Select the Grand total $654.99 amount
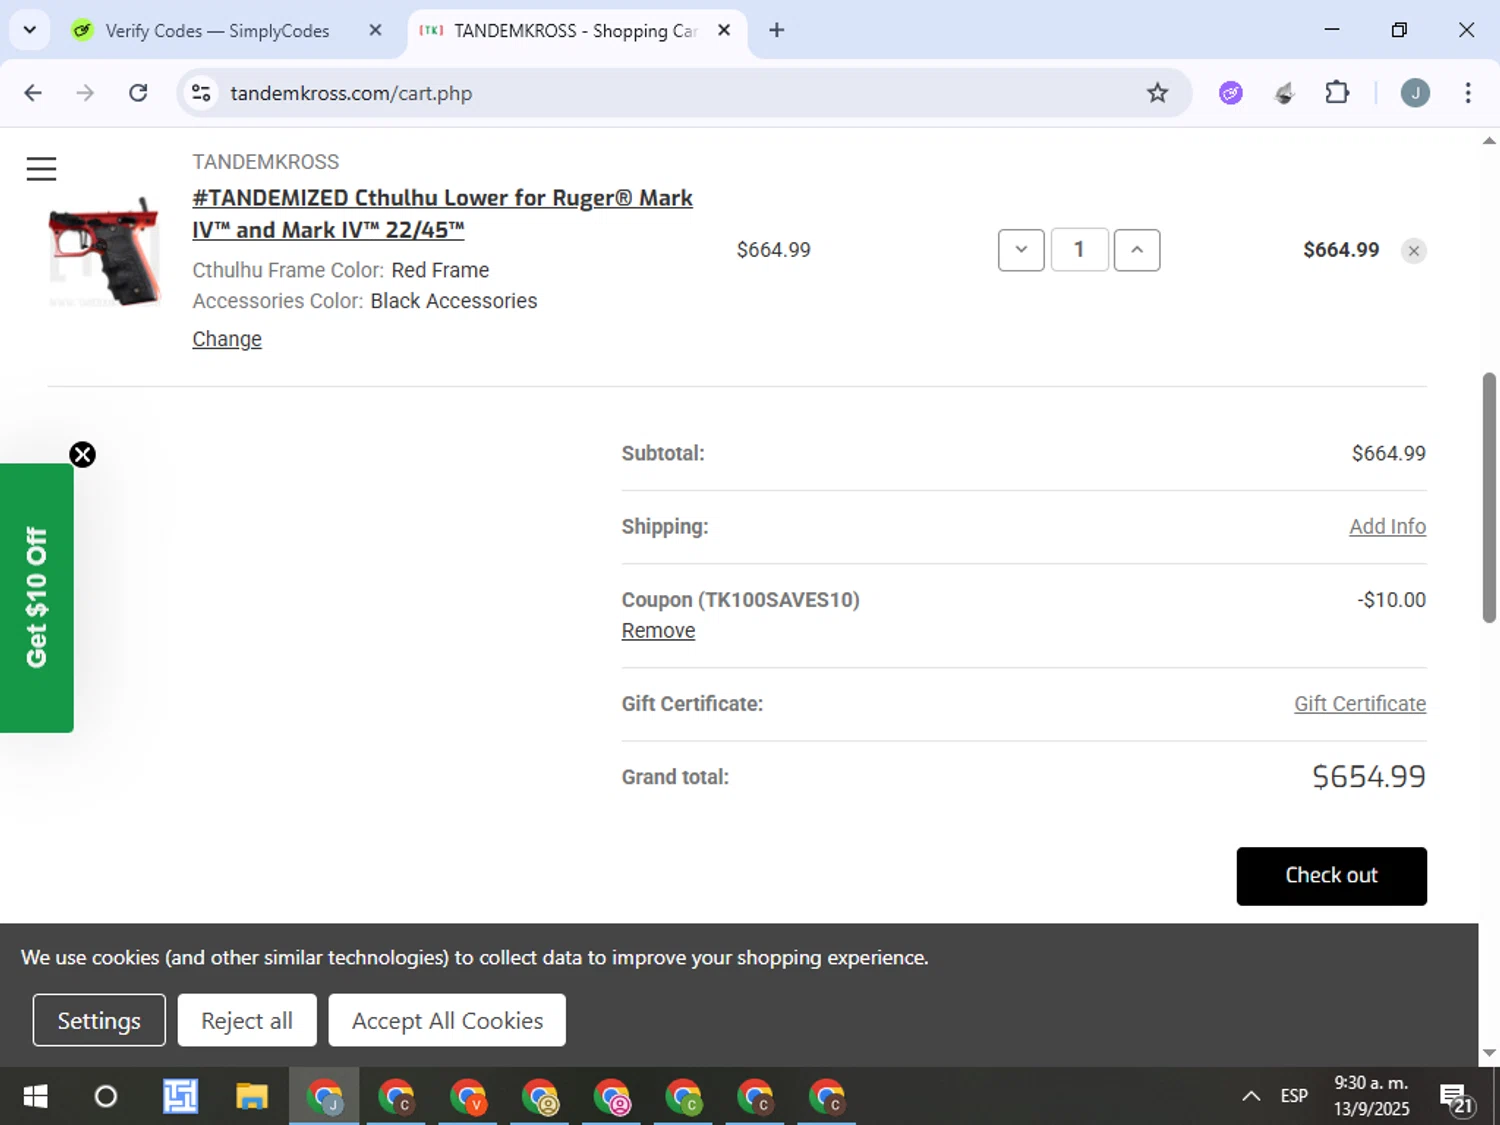The width and height of the screenshot is (1500, 1125). tap(1369, 777)
